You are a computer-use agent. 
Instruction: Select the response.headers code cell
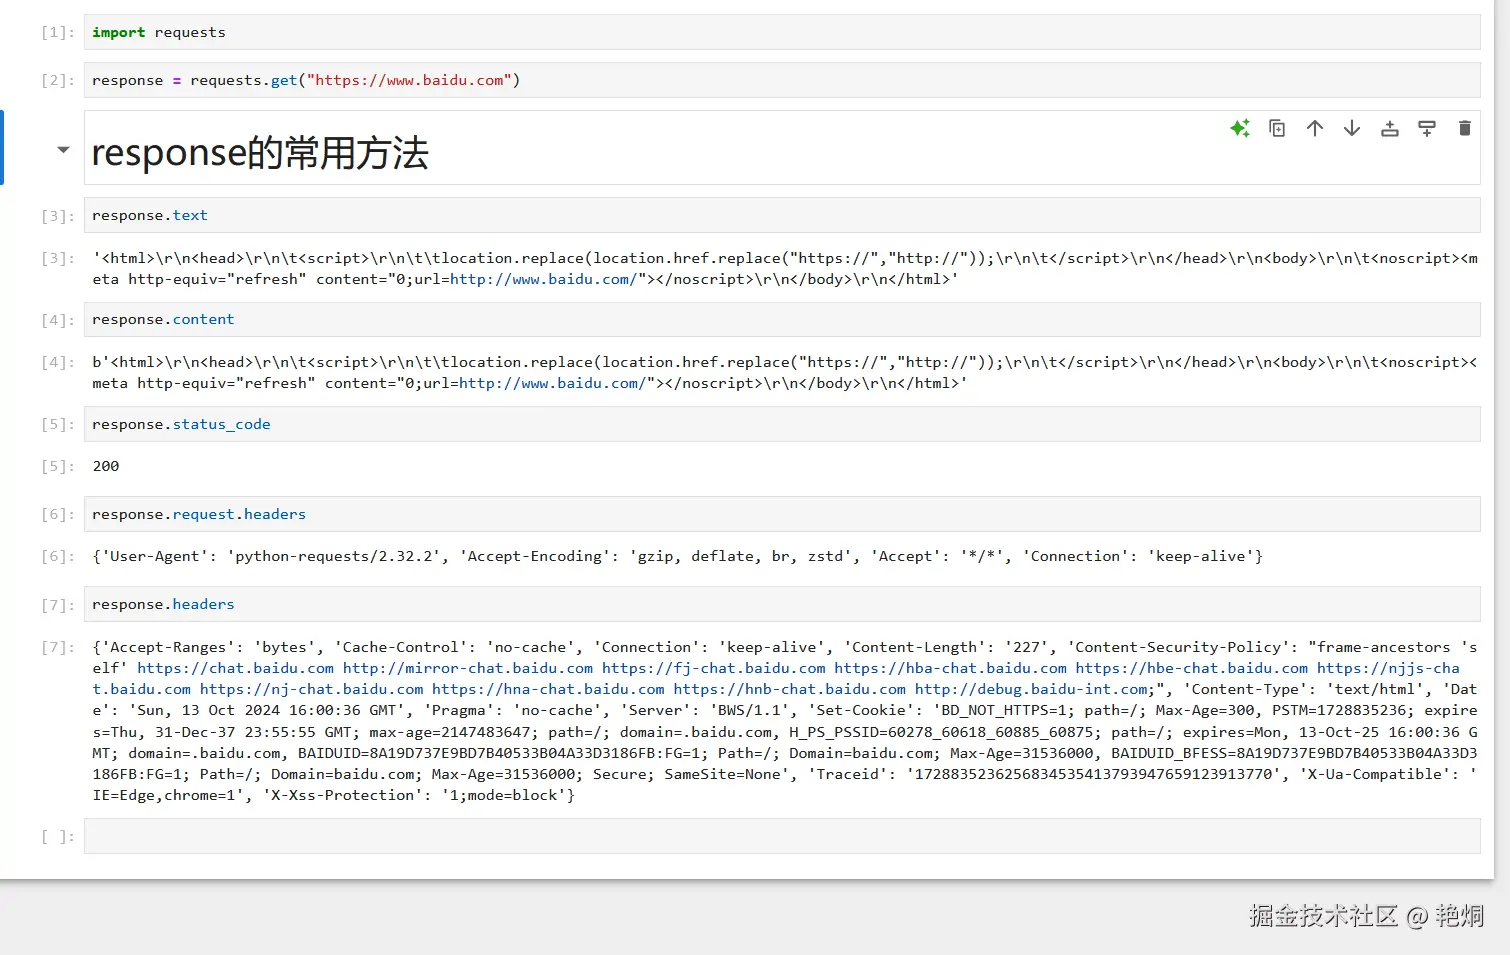300,604
